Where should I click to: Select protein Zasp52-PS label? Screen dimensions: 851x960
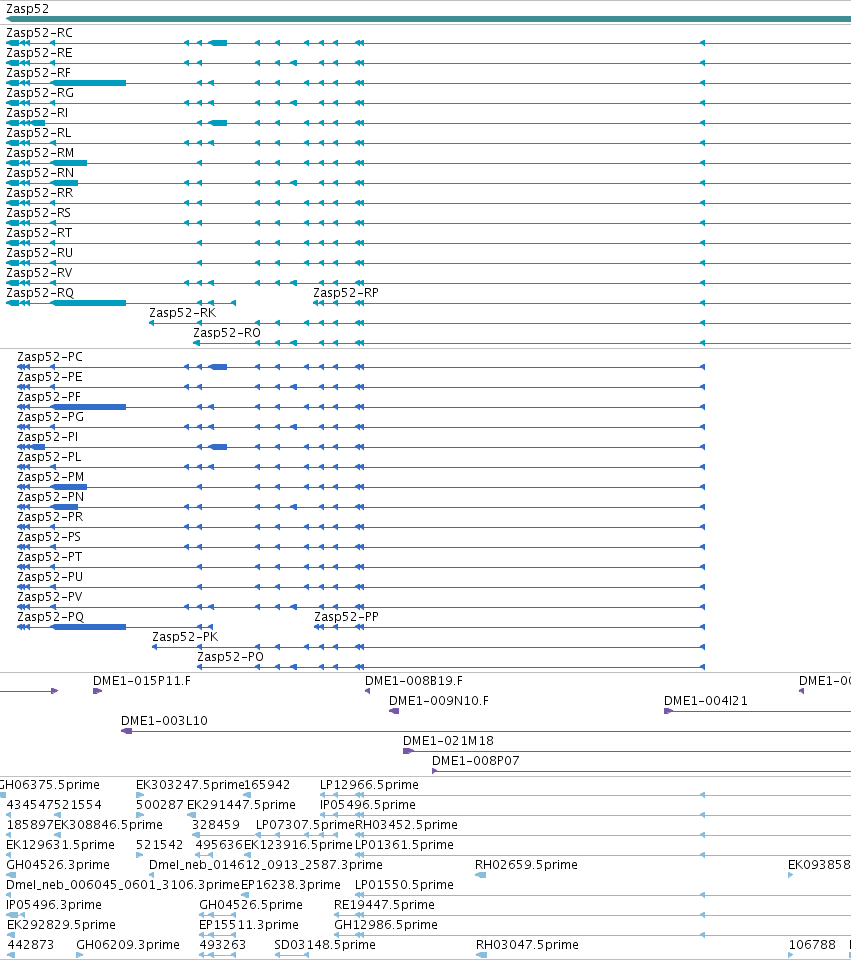click(x=49, y=537)
